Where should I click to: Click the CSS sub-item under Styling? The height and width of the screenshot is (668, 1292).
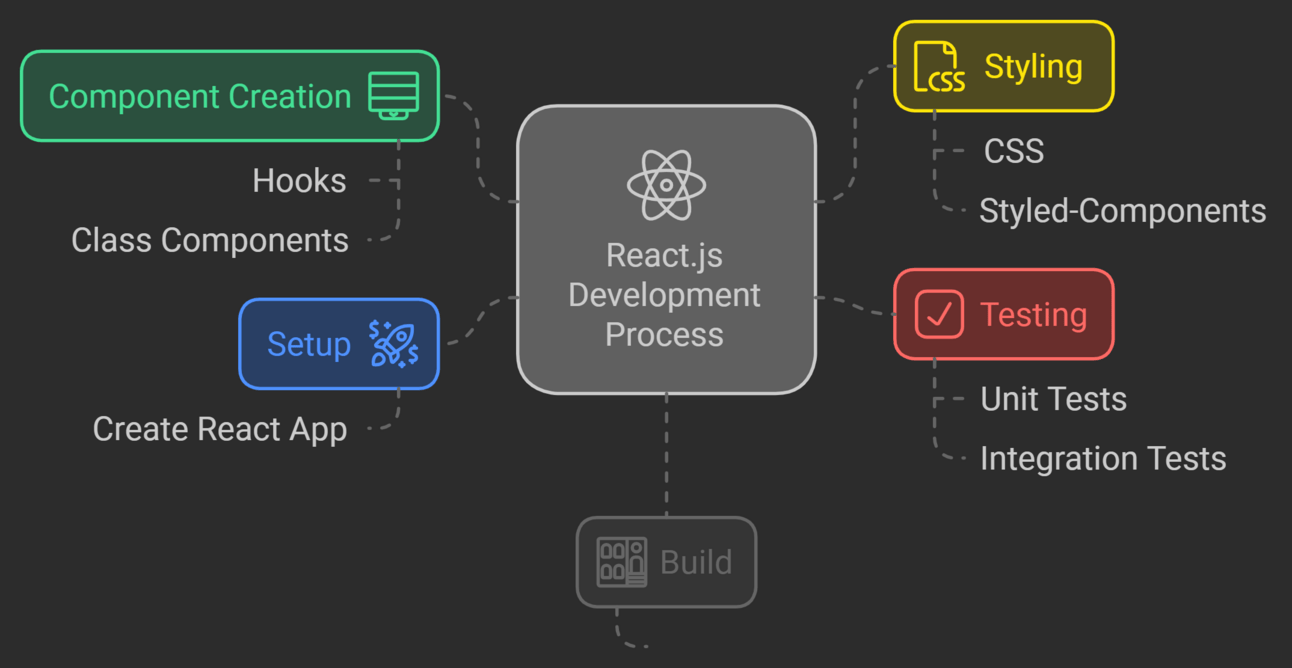point(1014,151)
